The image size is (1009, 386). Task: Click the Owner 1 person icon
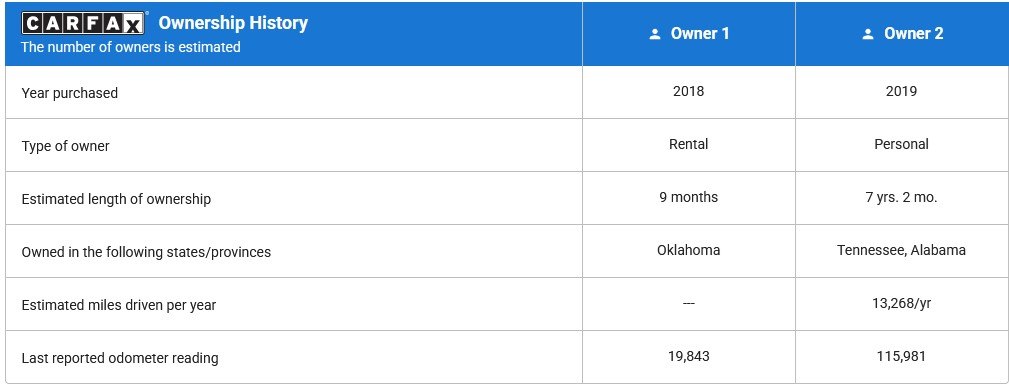click(x=655, y=34)
